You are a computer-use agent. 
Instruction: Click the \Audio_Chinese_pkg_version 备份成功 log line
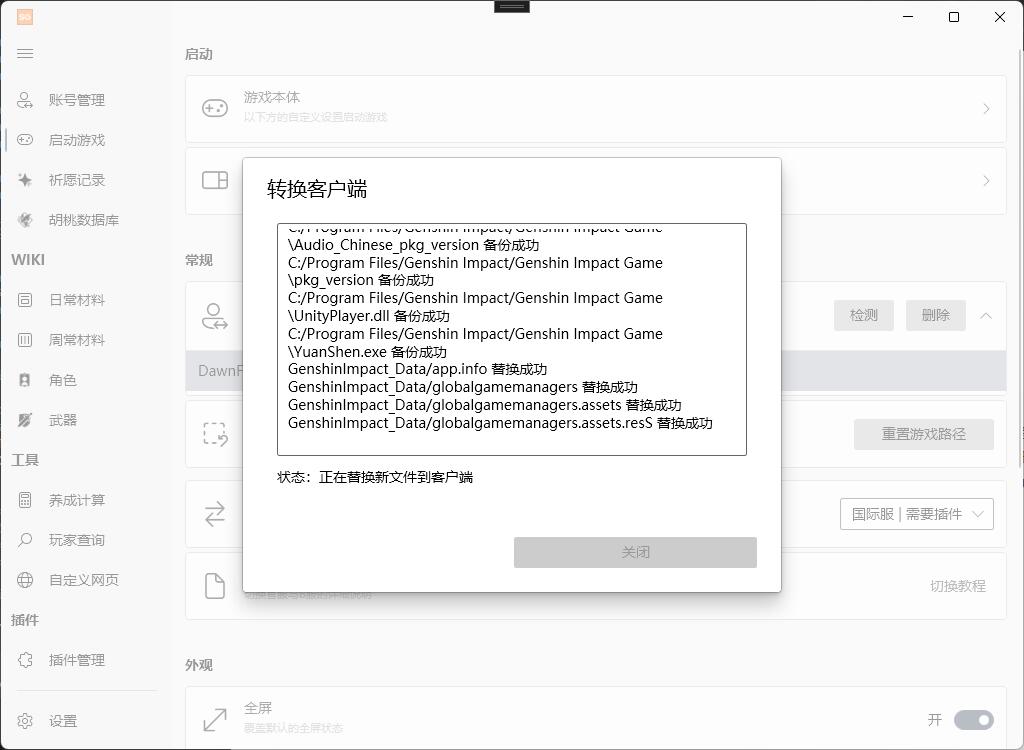point(413,246)
